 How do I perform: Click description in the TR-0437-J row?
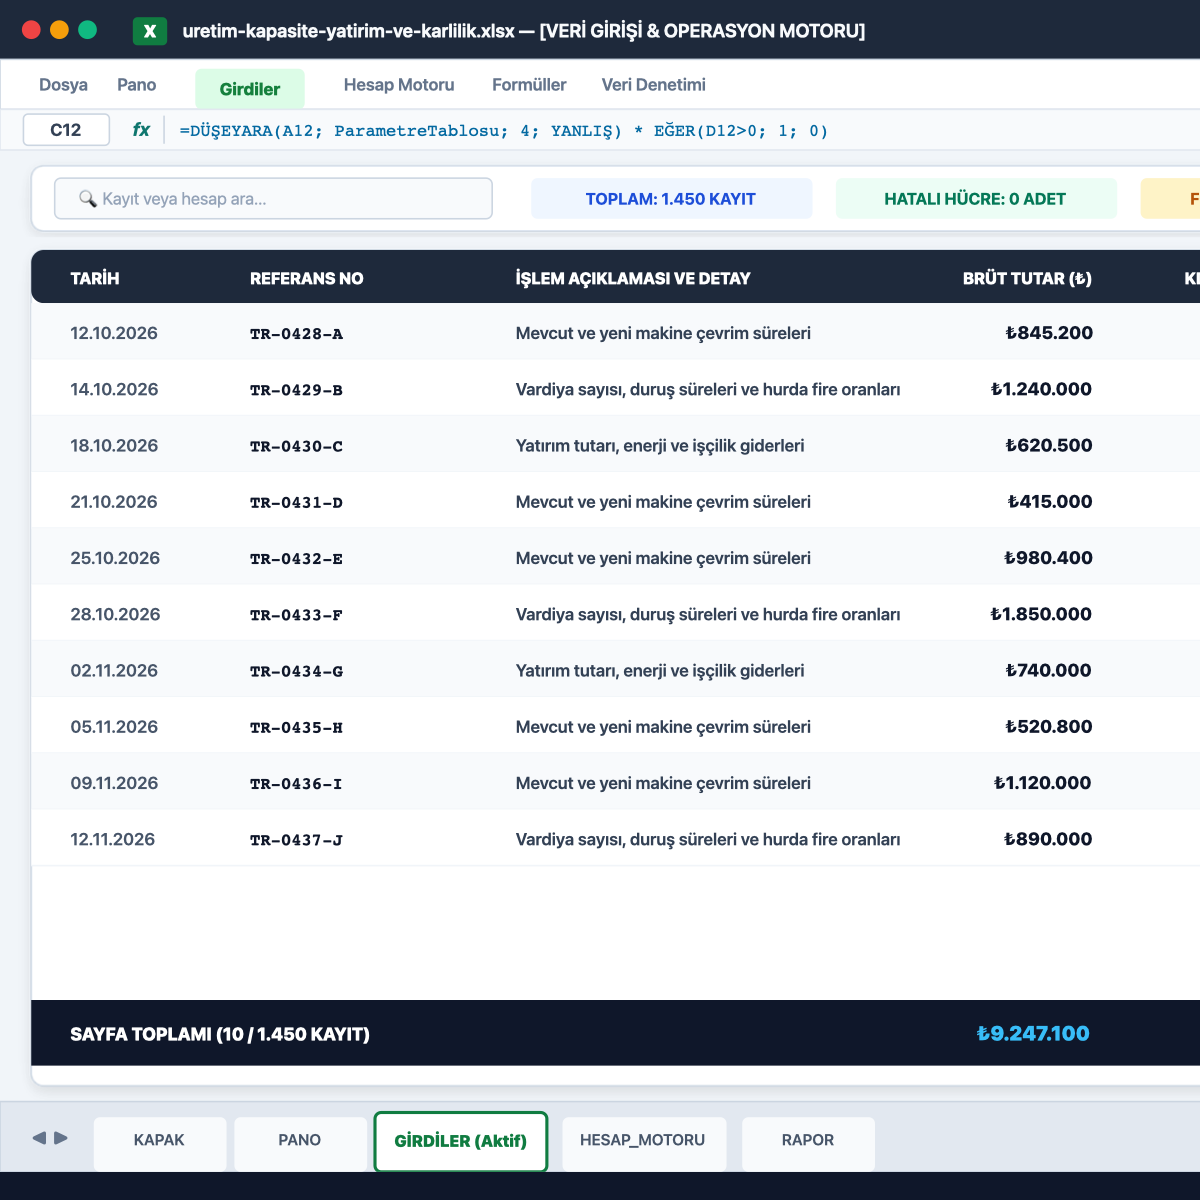pyautogui.click(x=708, y=839)
